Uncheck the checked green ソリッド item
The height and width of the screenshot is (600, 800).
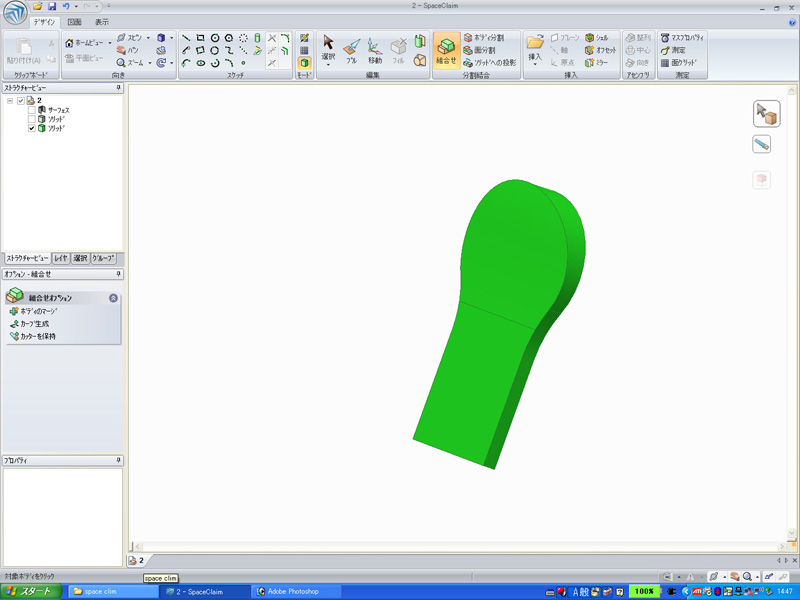click(32, 128)
